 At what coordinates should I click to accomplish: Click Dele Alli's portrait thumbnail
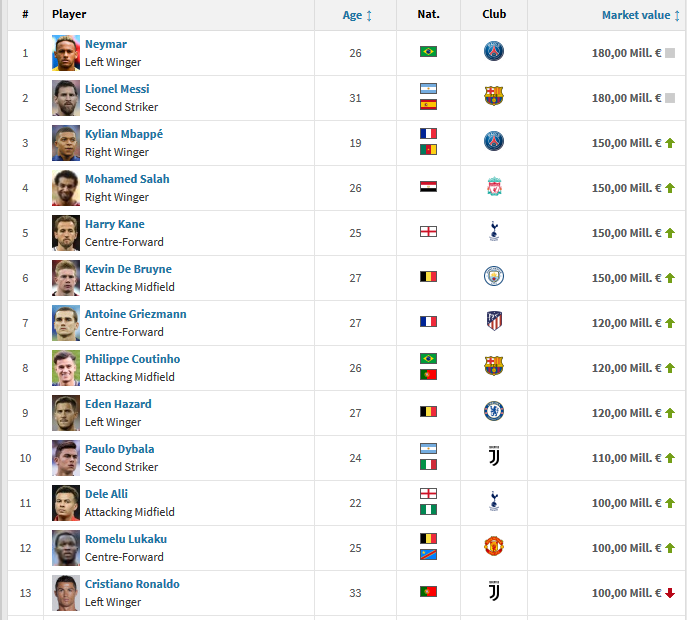tap(66, 501)
